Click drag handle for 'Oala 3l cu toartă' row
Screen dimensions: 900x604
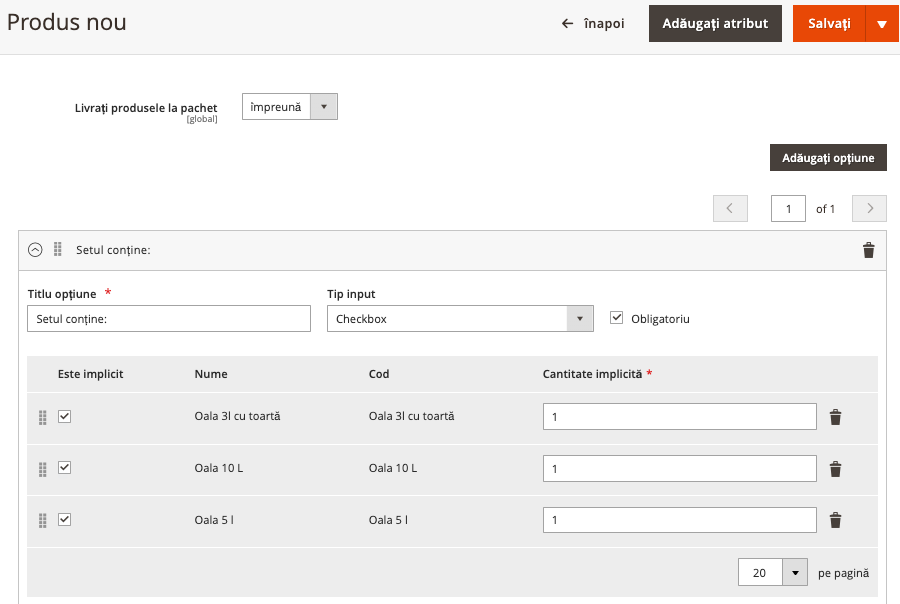tap(42, 417)
